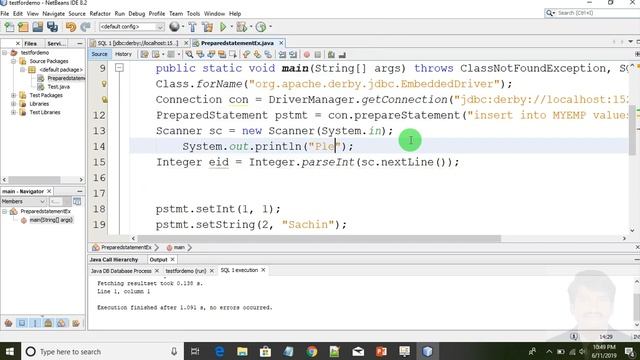
Task: Select Test.java in the project tree
Action: (58, 87)
